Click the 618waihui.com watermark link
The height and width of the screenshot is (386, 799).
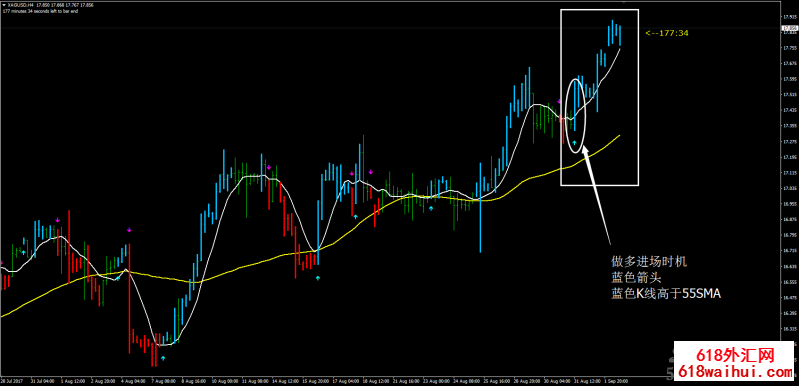pyautogui.click(x=736, y=372)
